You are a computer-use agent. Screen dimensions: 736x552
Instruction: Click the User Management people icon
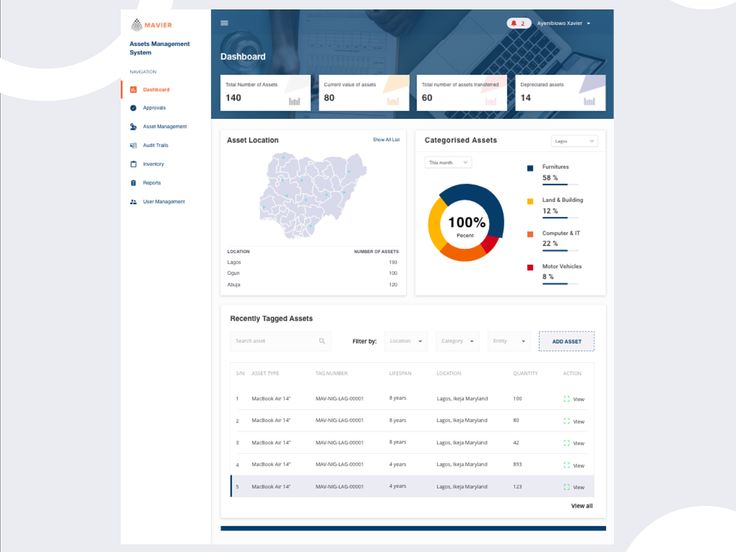(x=133, y=202)
